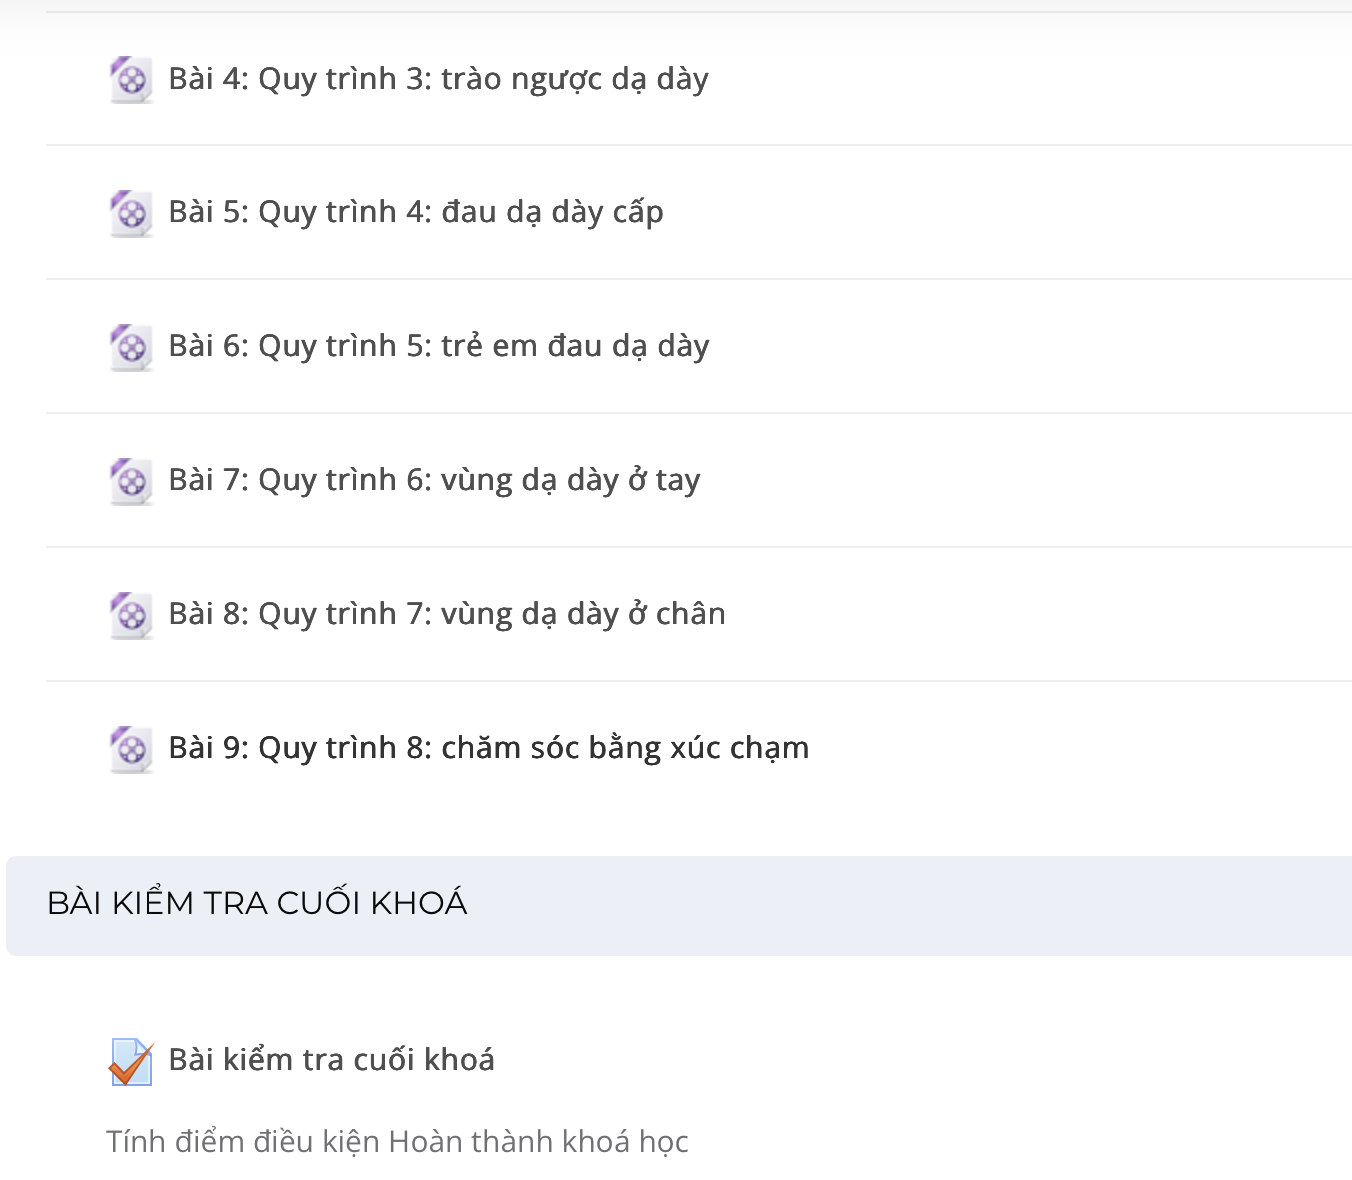This screenshot has width=1352, height=1180.
Task: Open lesson Bài 8: vùng dạ dày ở chân
Action: coord(447,615)
